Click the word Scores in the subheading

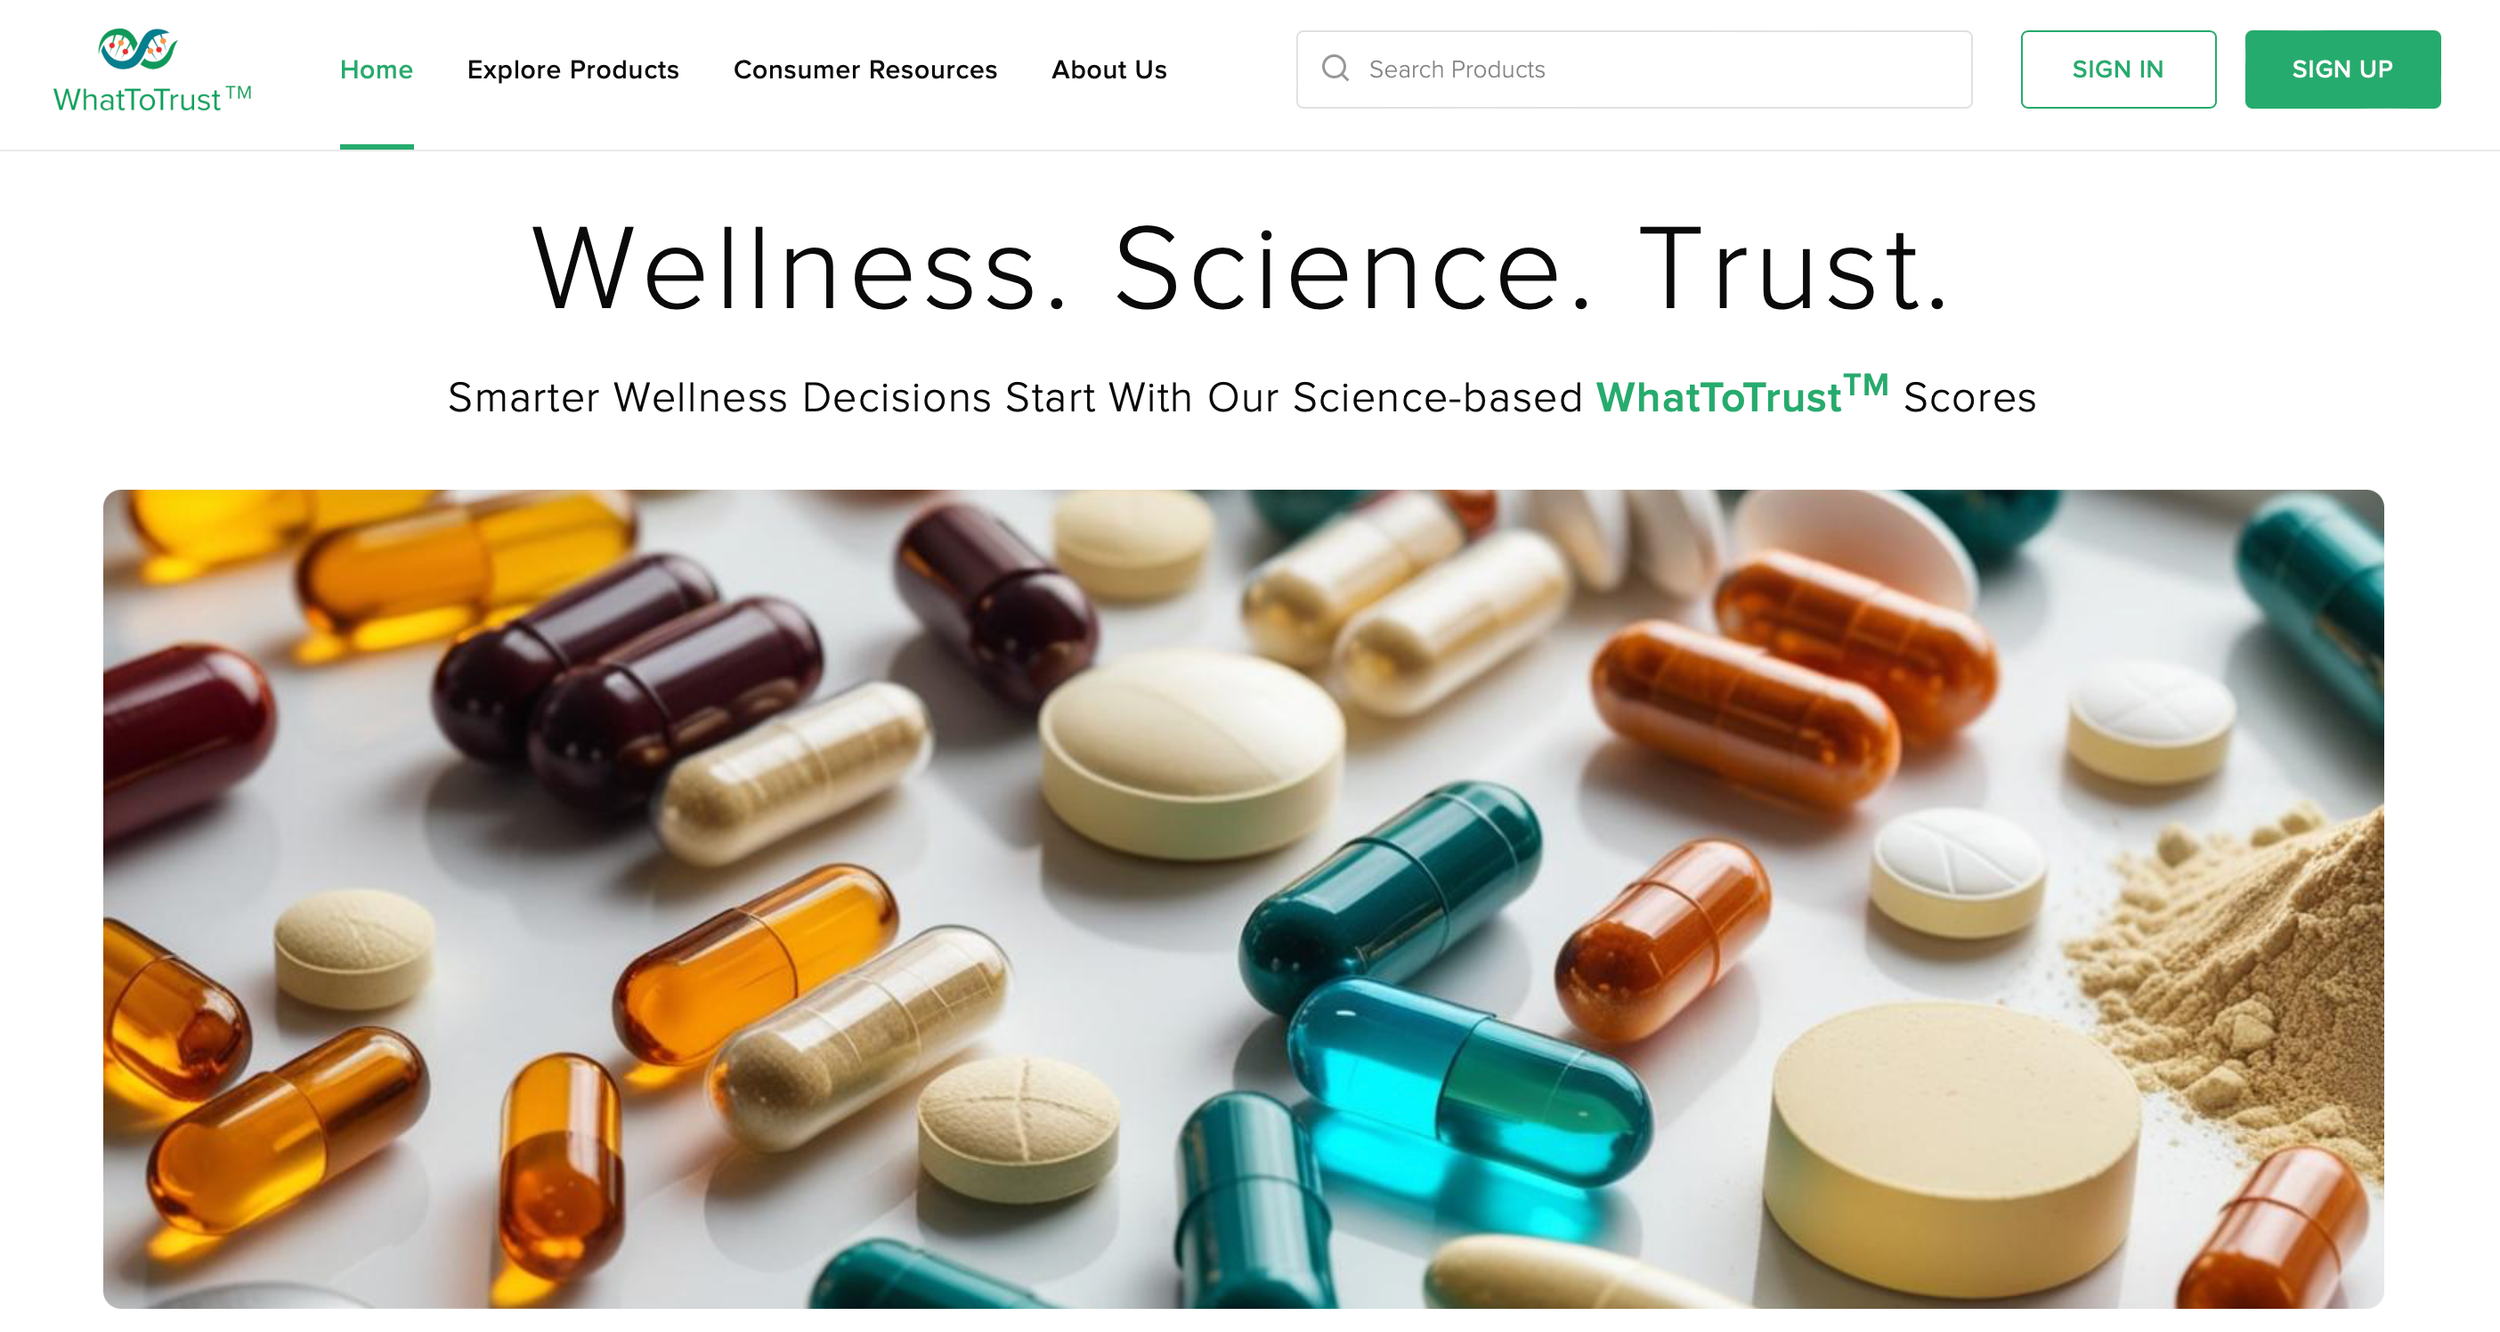pyautogui.click(x=1969, y=398)
